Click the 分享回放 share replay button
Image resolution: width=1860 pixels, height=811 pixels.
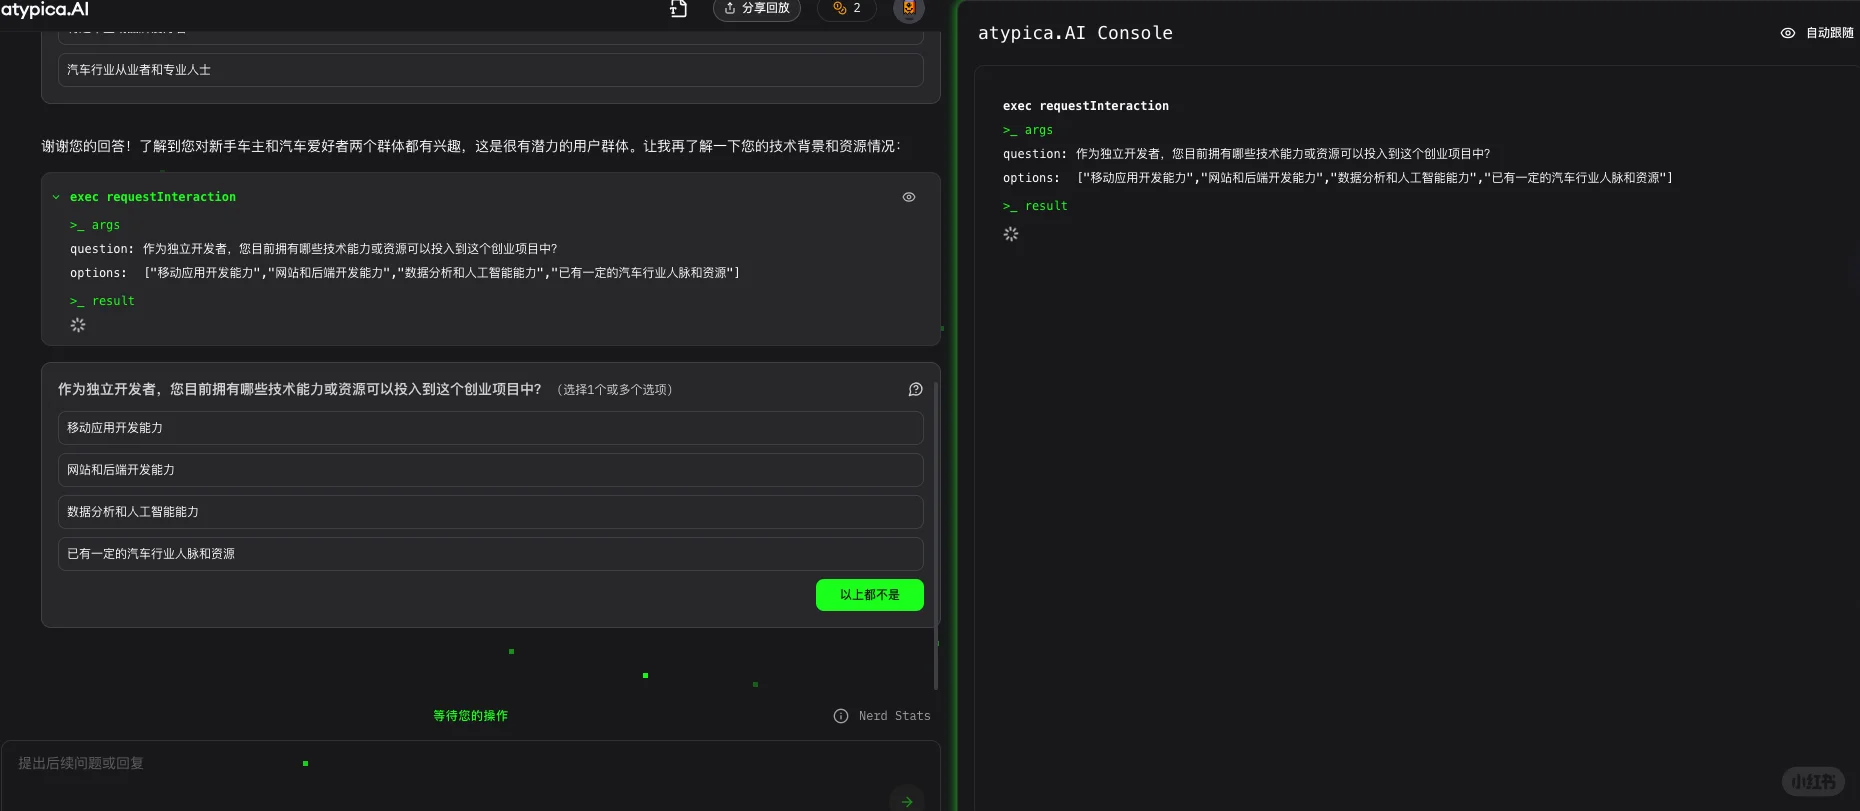point(757,8)
